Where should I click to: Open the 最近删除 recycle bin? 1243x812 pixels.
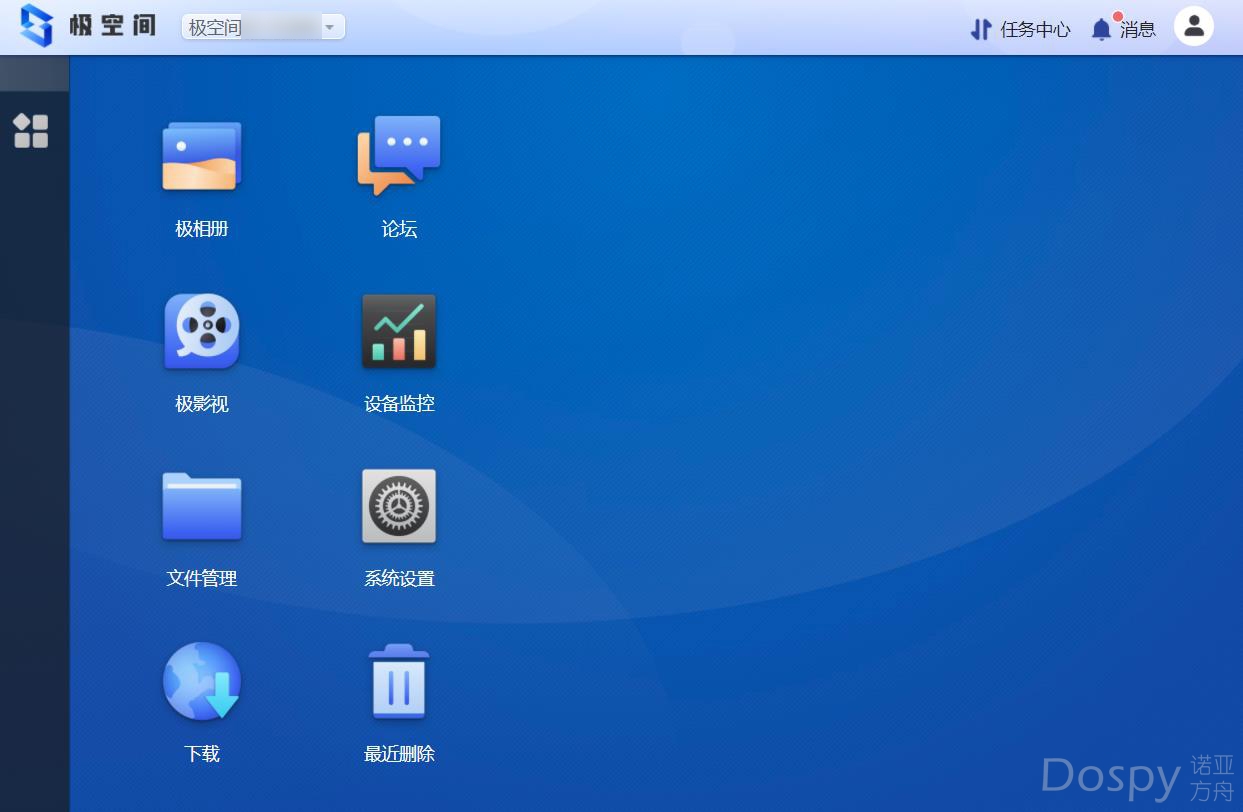[x=399, y=681]
